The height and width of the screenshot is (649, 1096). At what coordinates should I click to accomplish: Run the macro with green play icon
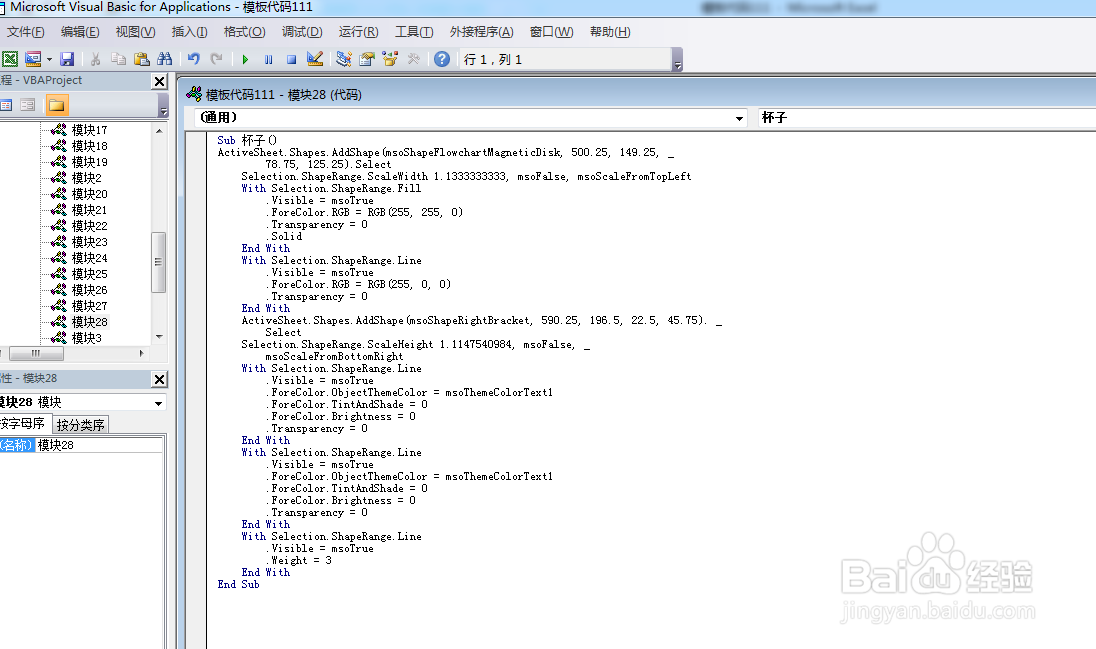(x=245, y=59)
